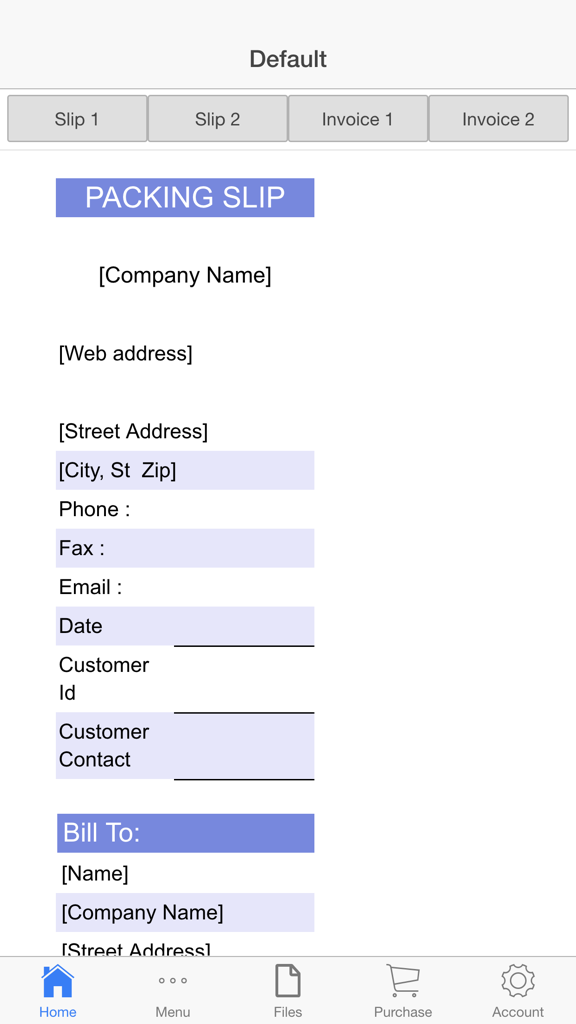Image resolution: width=576 pixels, height=1024 pixels.
Task: Open the Menu icon with three dots
Action: click(x=172, y=990)
